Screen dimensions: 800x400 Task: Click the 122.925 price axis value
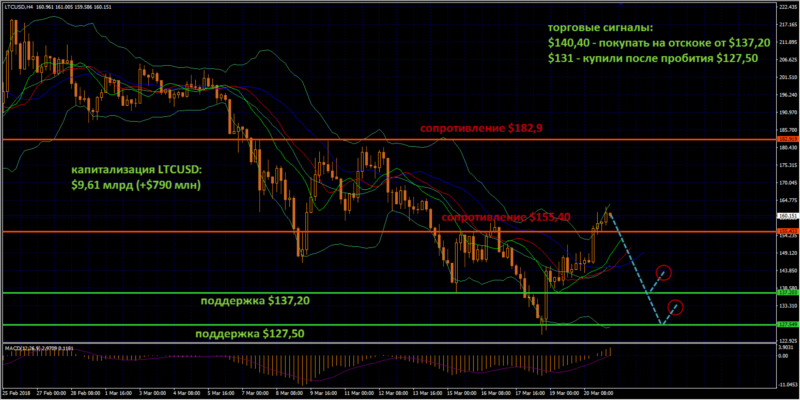(786, 341)
